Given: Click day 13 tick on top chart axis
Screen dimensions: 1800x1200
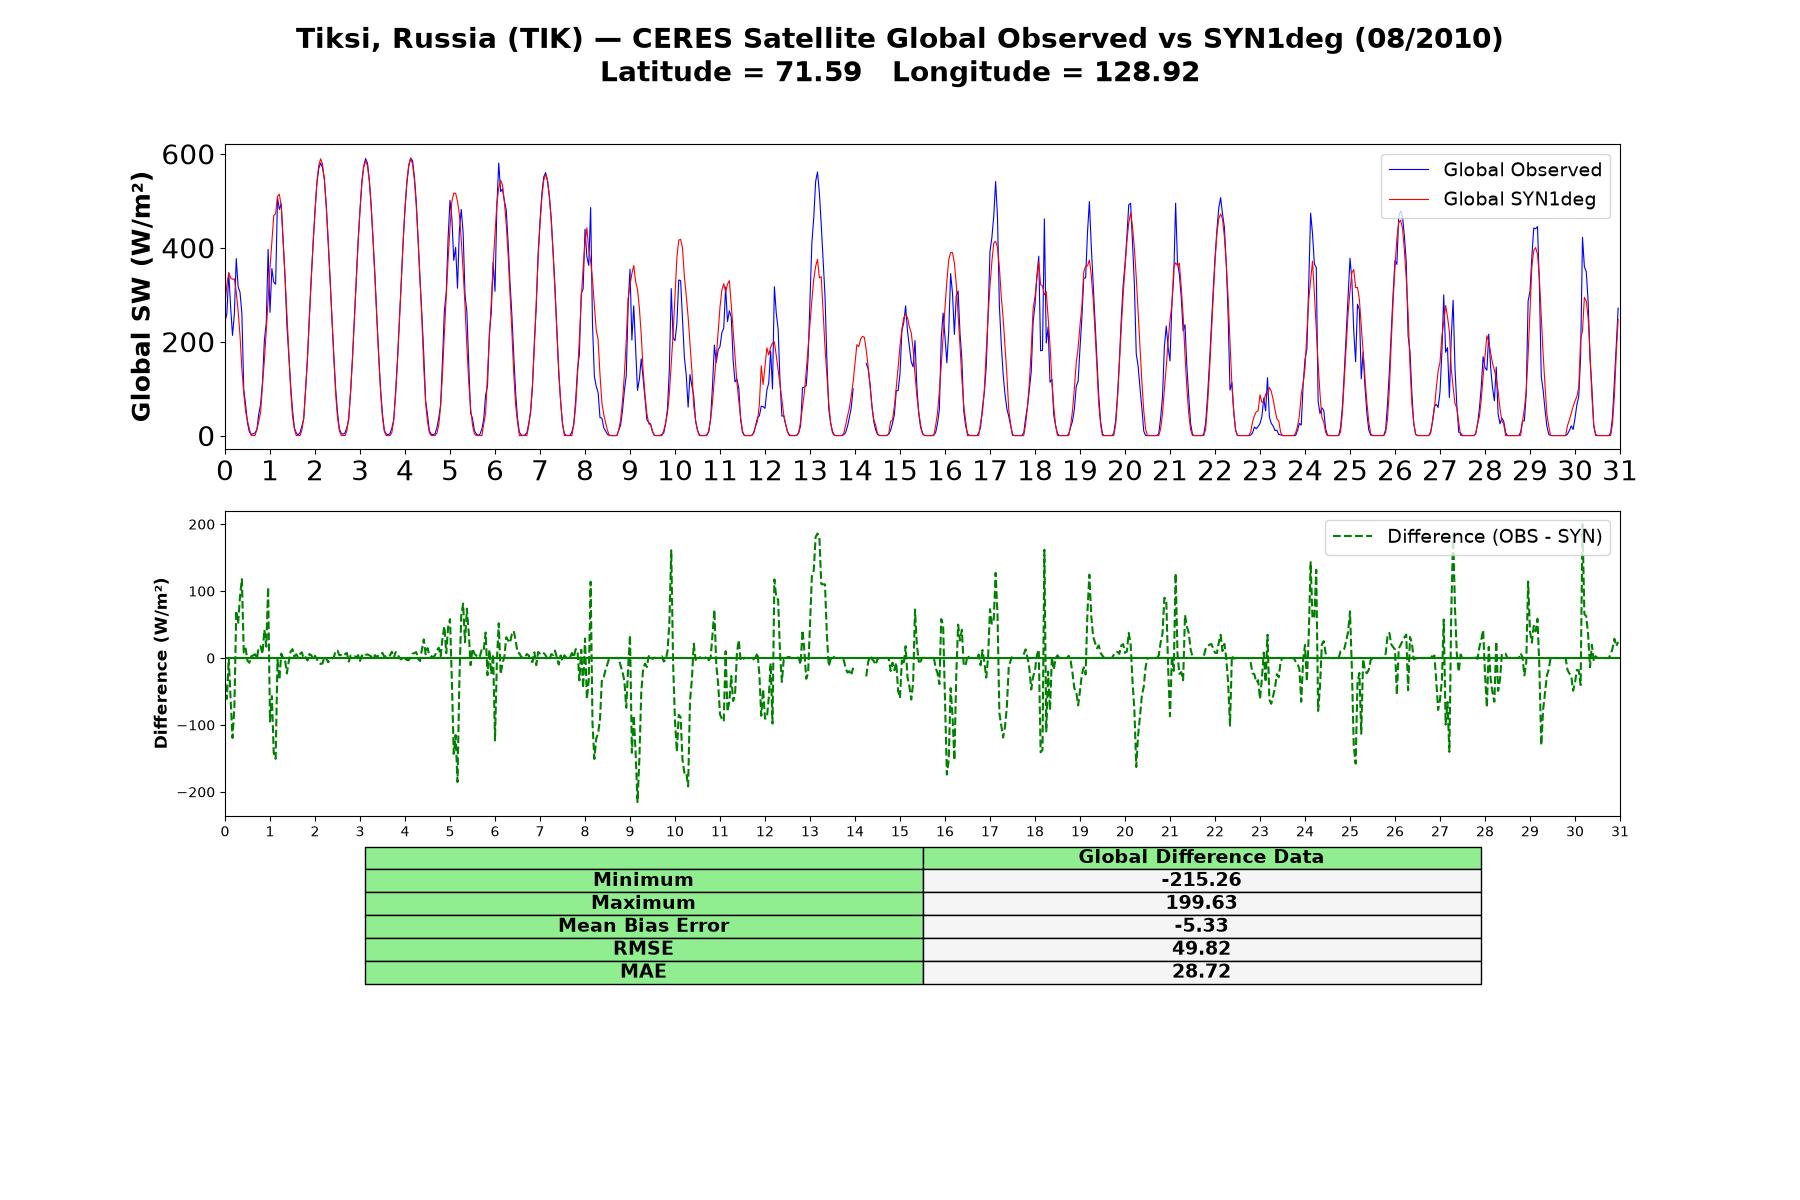Looking at the screenshot, I should click(810, 470).
